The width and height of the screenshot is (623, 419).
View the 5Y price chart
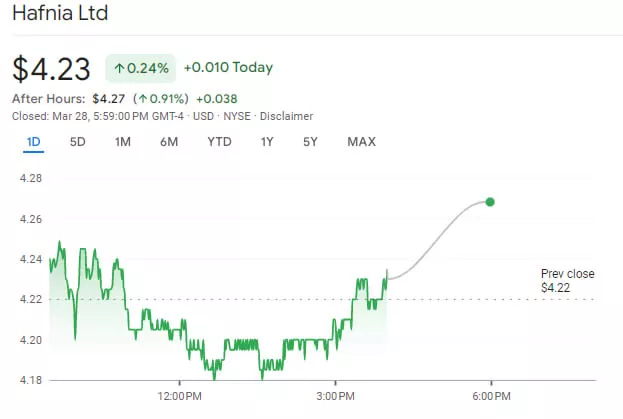(311, 142)
